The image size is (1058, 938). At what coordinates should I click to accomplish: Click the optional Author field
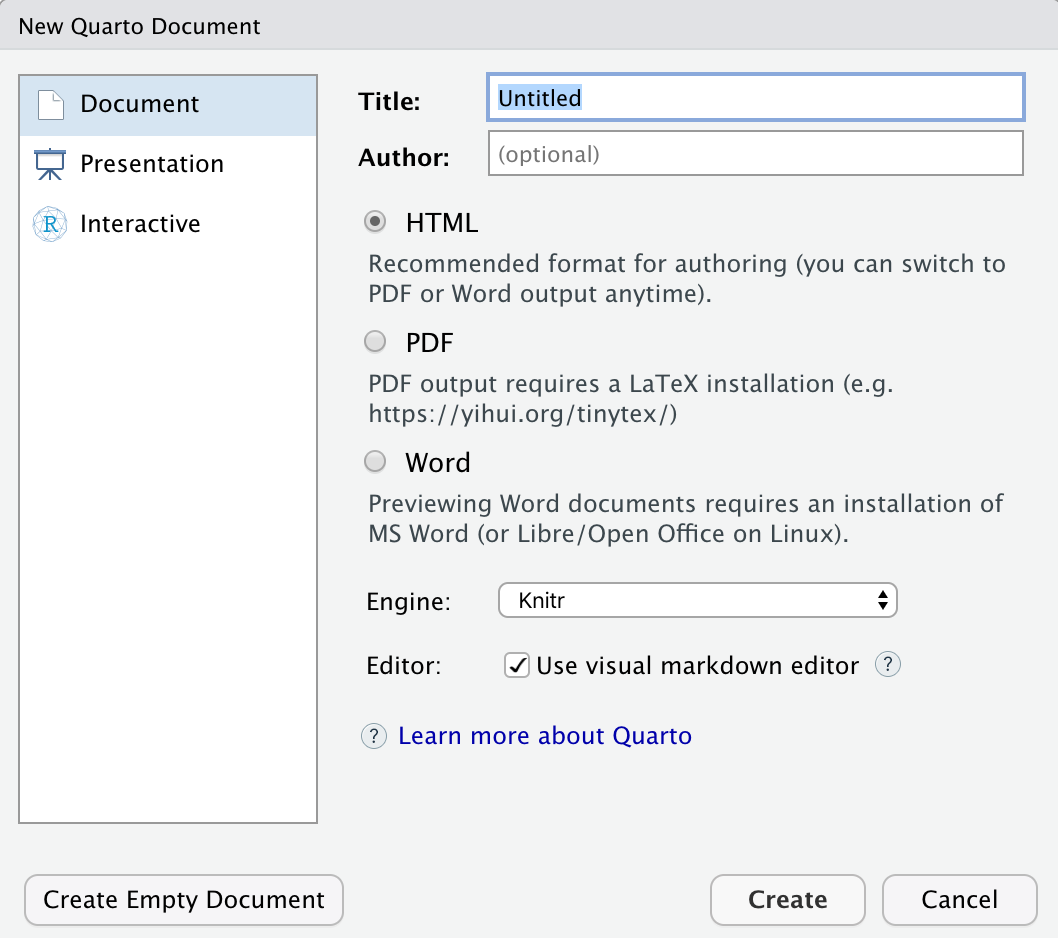pyautogui.click(x=754, y=153)
